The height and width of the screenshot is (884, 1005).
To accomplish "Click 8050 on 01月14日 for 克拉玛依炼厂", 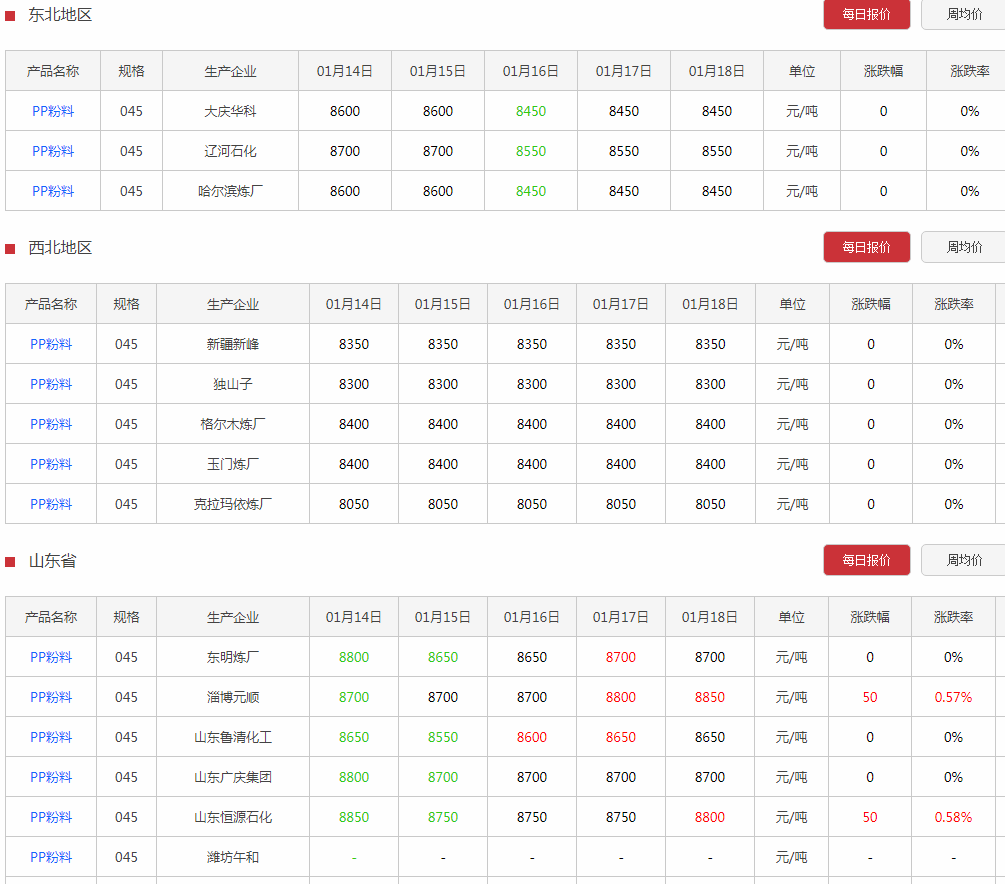I will pyautogui.click(x=354, y=504).
